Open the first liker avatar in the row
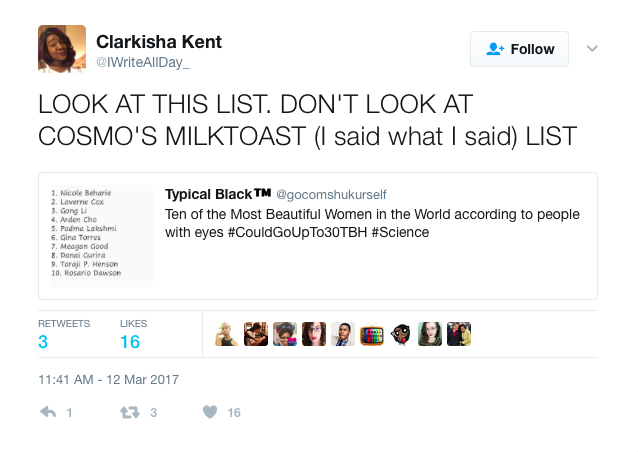This screenshot has height=452, width=638. [227, 334]
